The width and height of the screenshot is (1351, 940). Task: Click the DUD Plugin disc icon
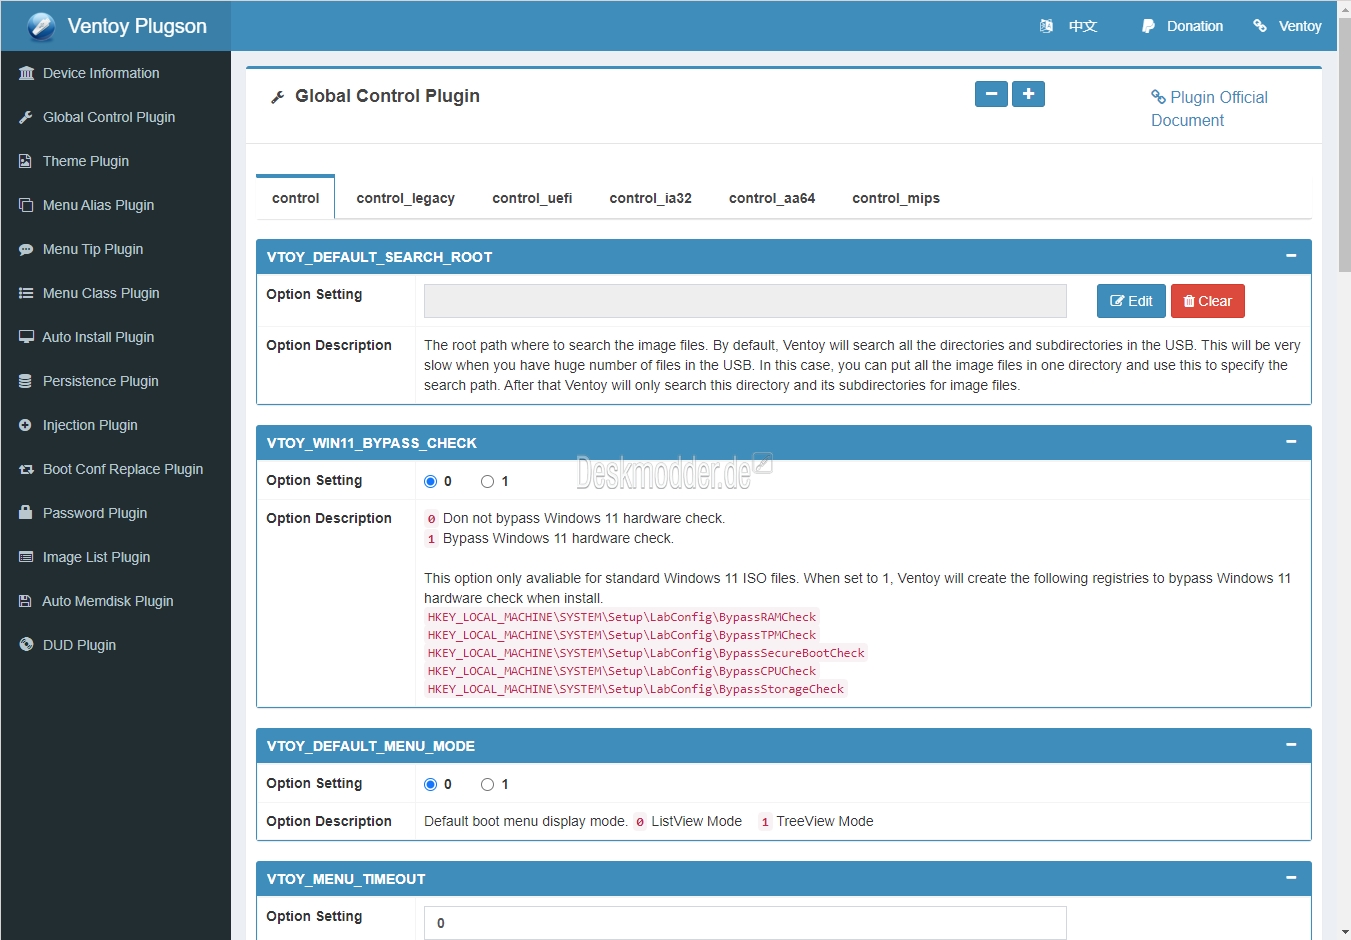pyautogui.click(x=26, y=645)
